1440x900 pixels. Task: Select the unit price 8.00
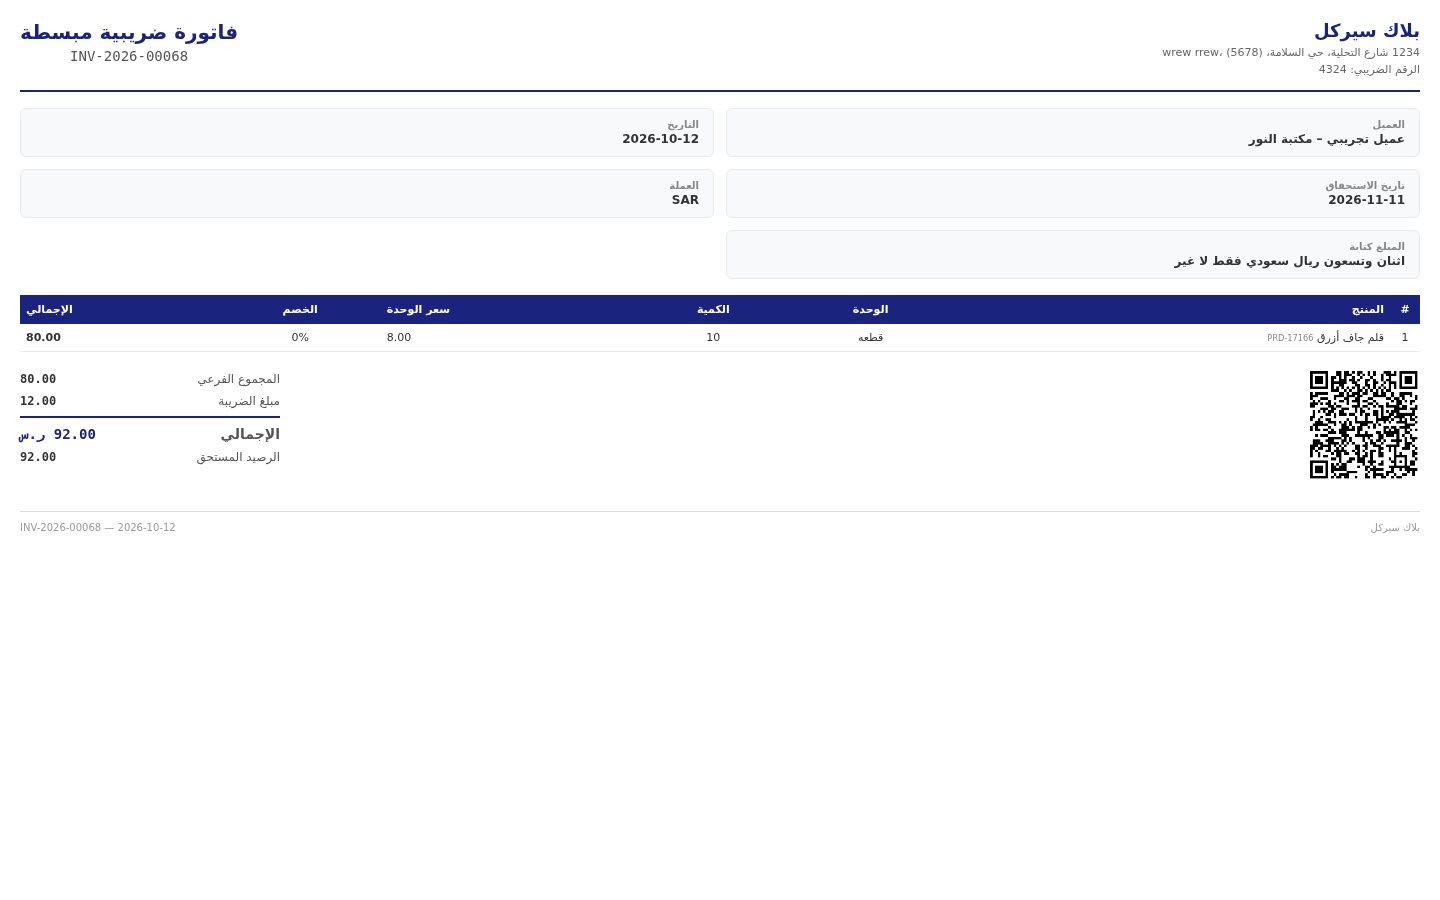pyautogui.click(x=399, y=338)
